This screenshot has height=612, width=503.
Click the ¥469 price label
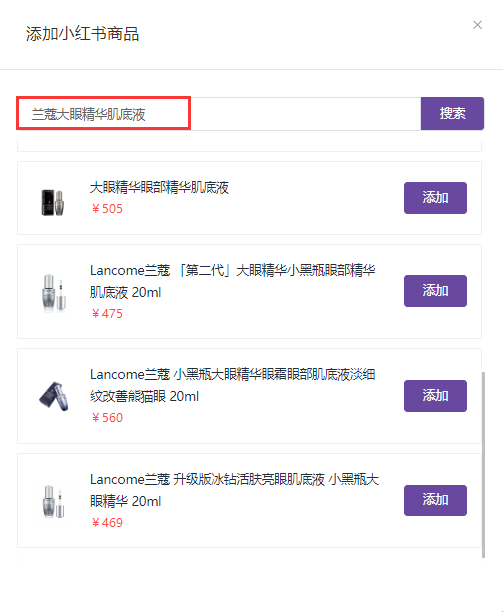pyautogui.click(x=107, y=523)
